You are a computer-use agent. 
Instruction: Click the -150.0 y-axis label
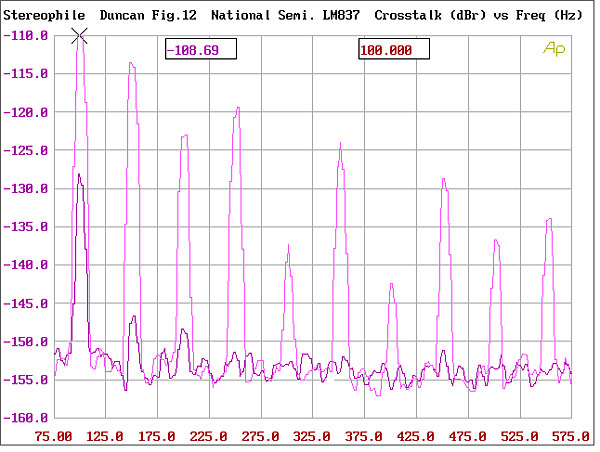tap(26, 341)
